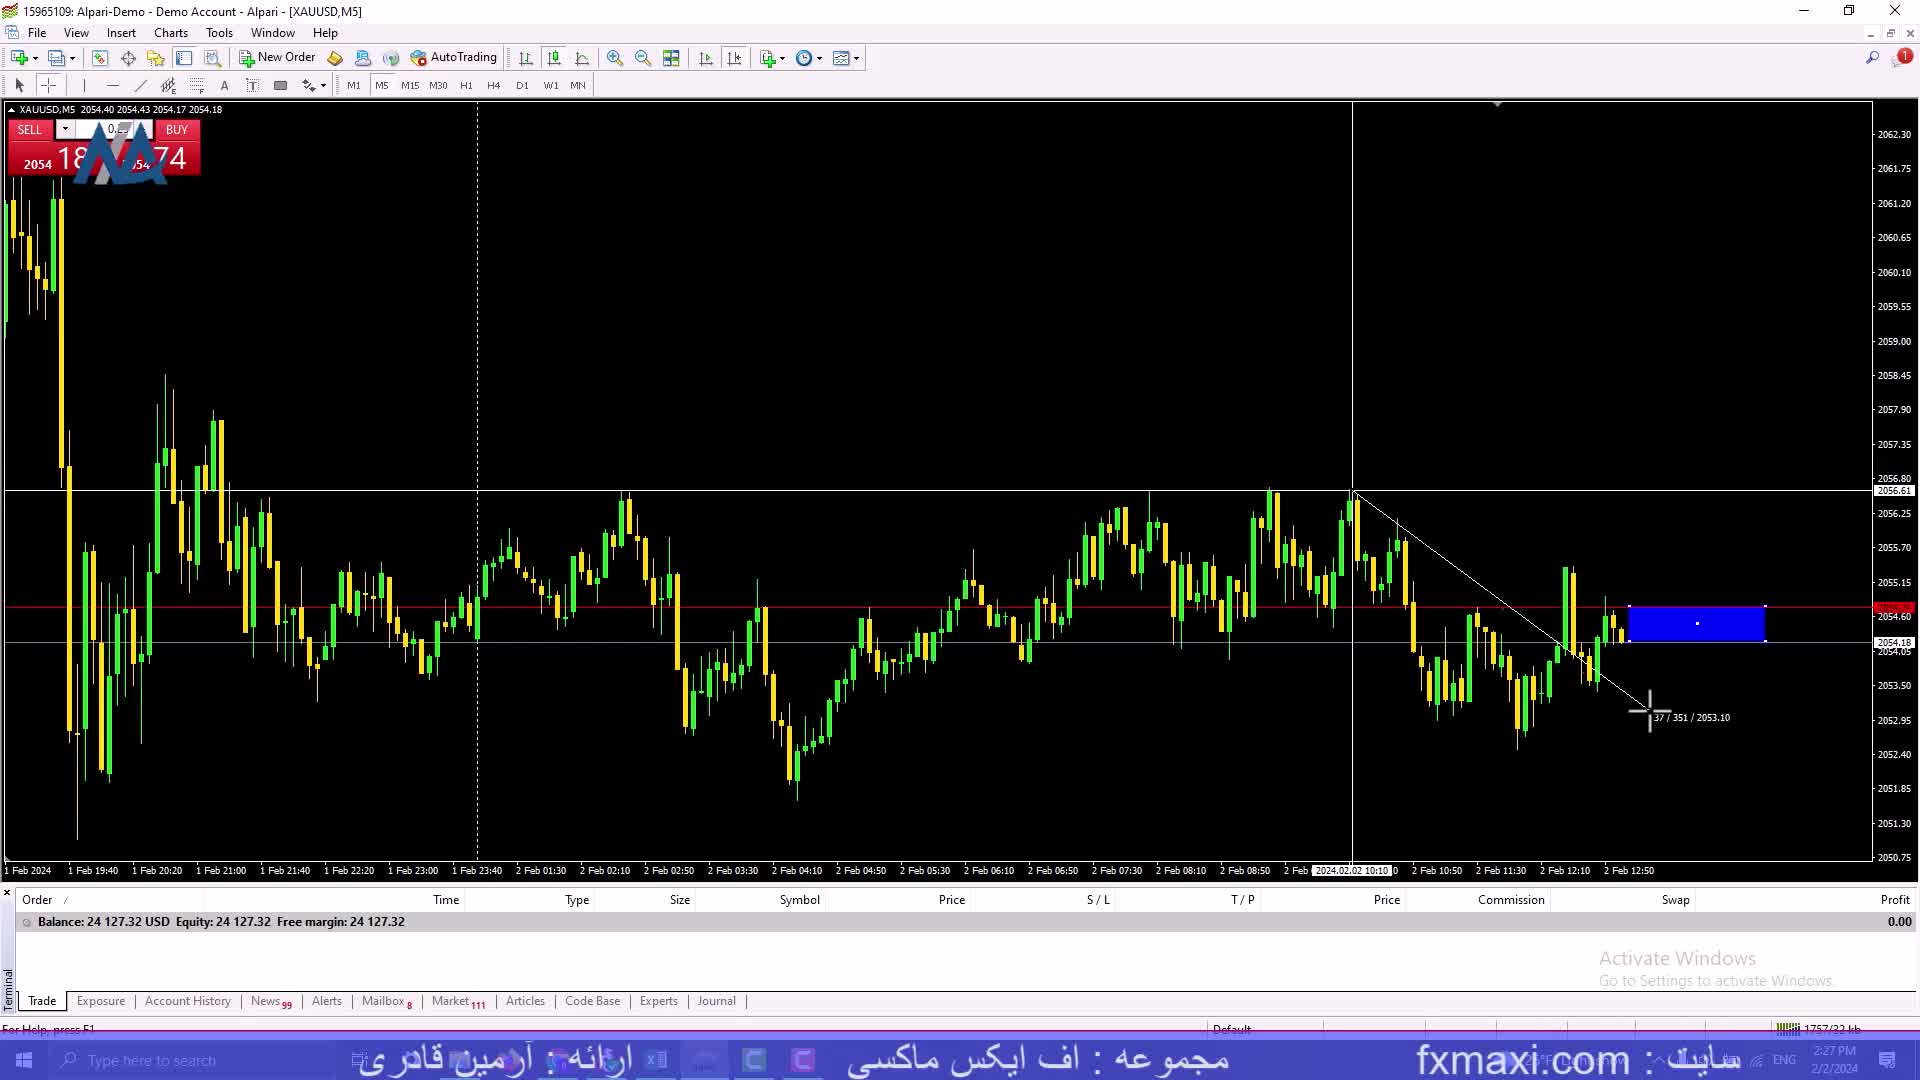The width and height of the screenshot is (1920, 1080).
Task: Select the crosshair tool
Action: pos(48,85)
